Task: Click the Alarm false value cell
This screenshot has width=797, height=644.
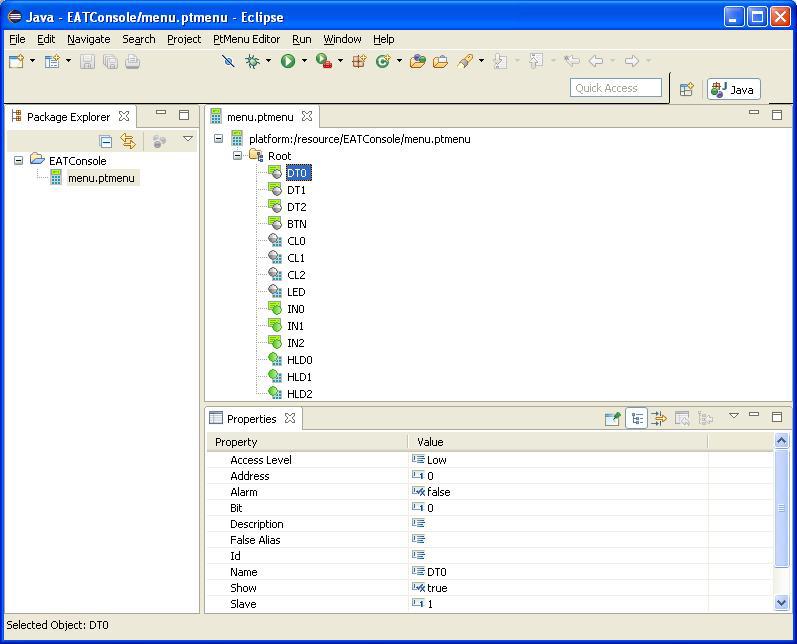Action: pyautogui.click(x=558, y=492)
